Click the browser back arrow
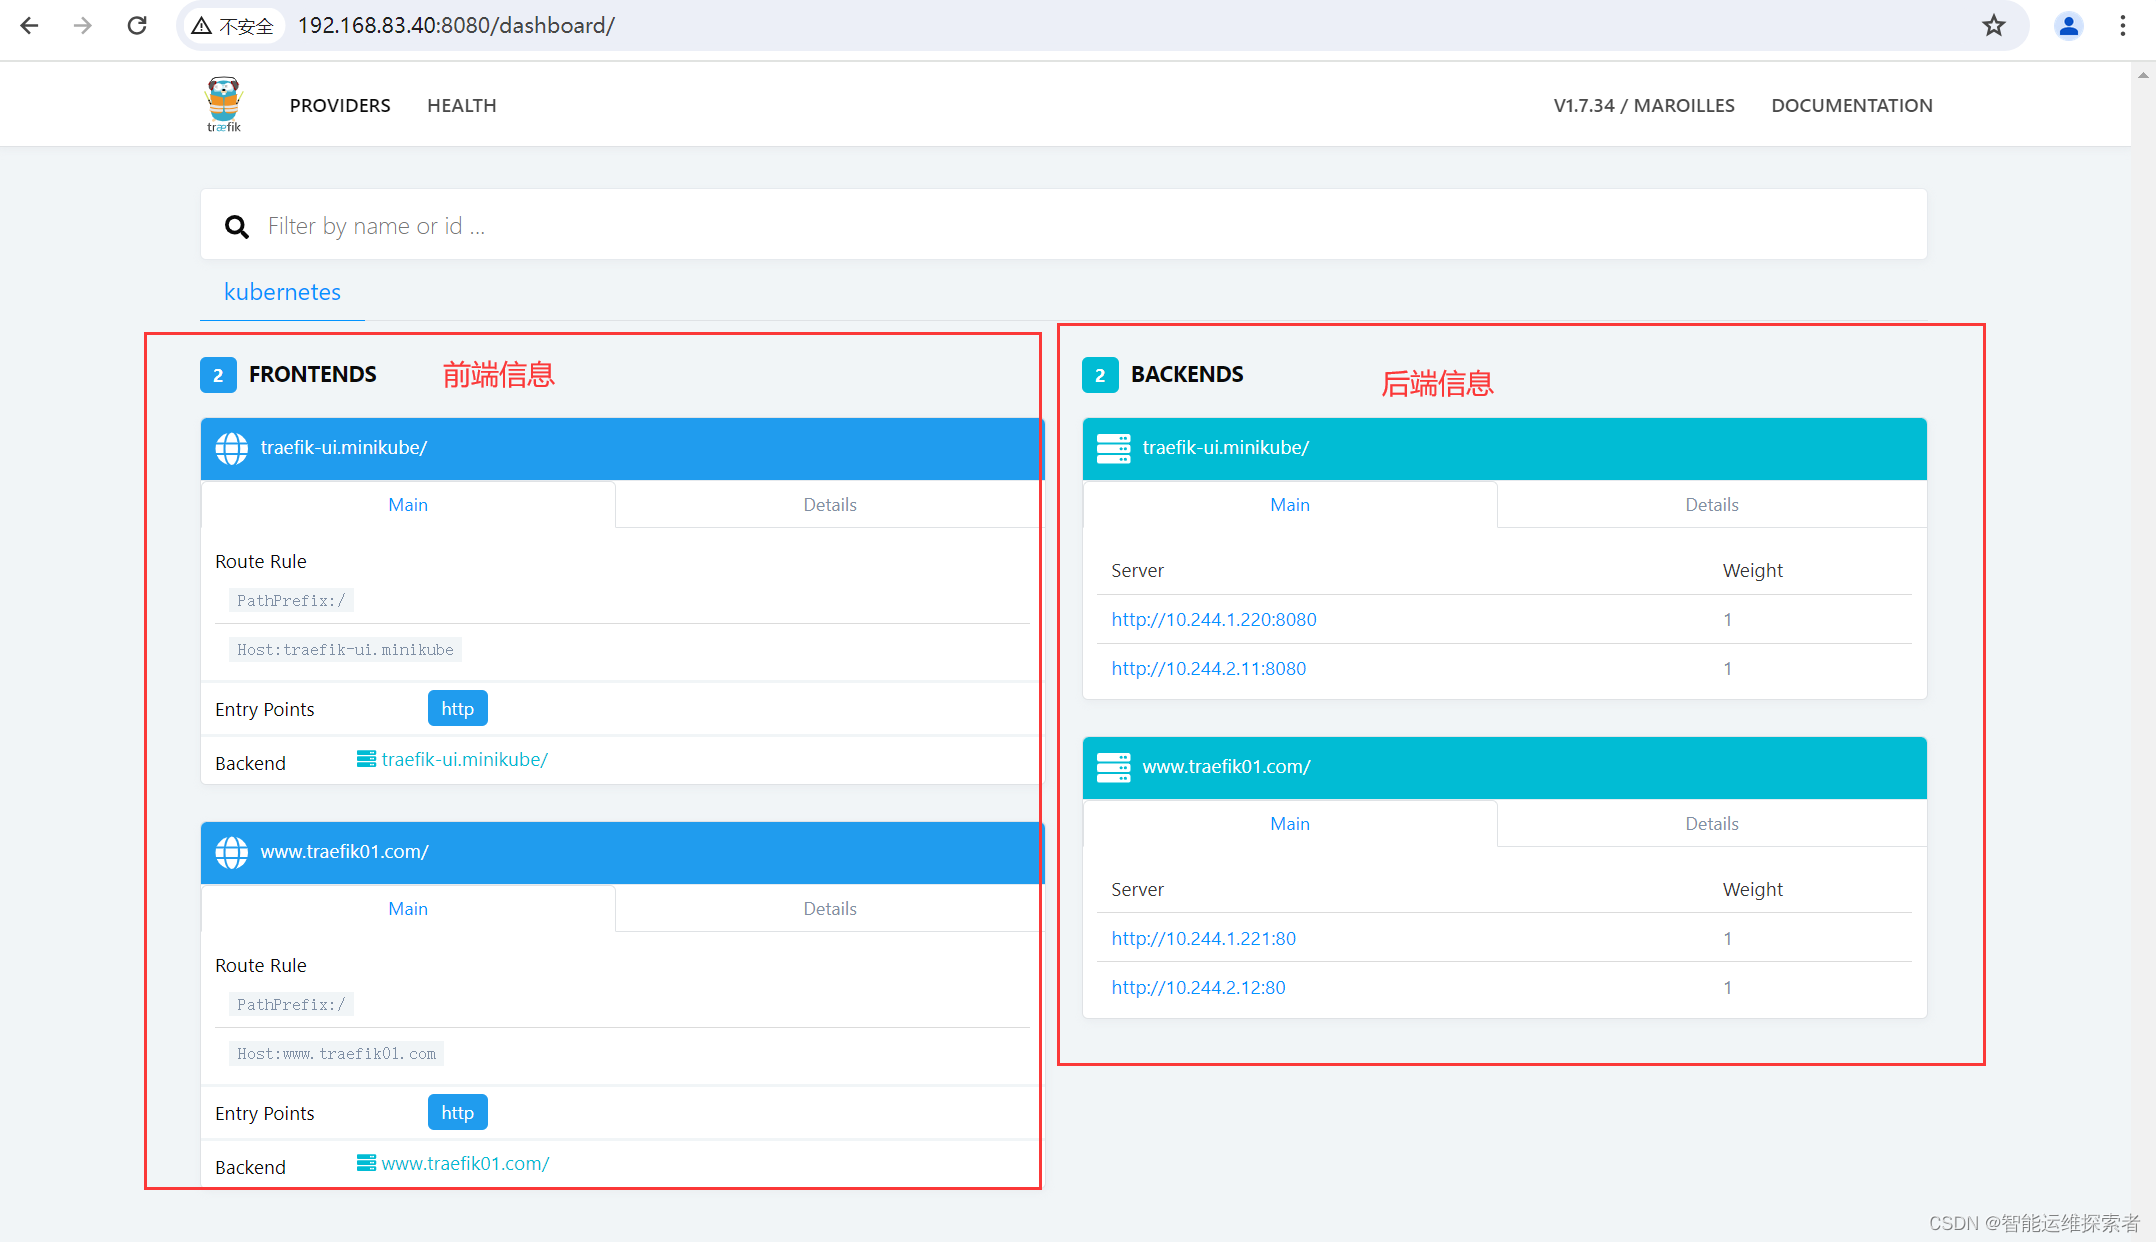 coord(29,26)
